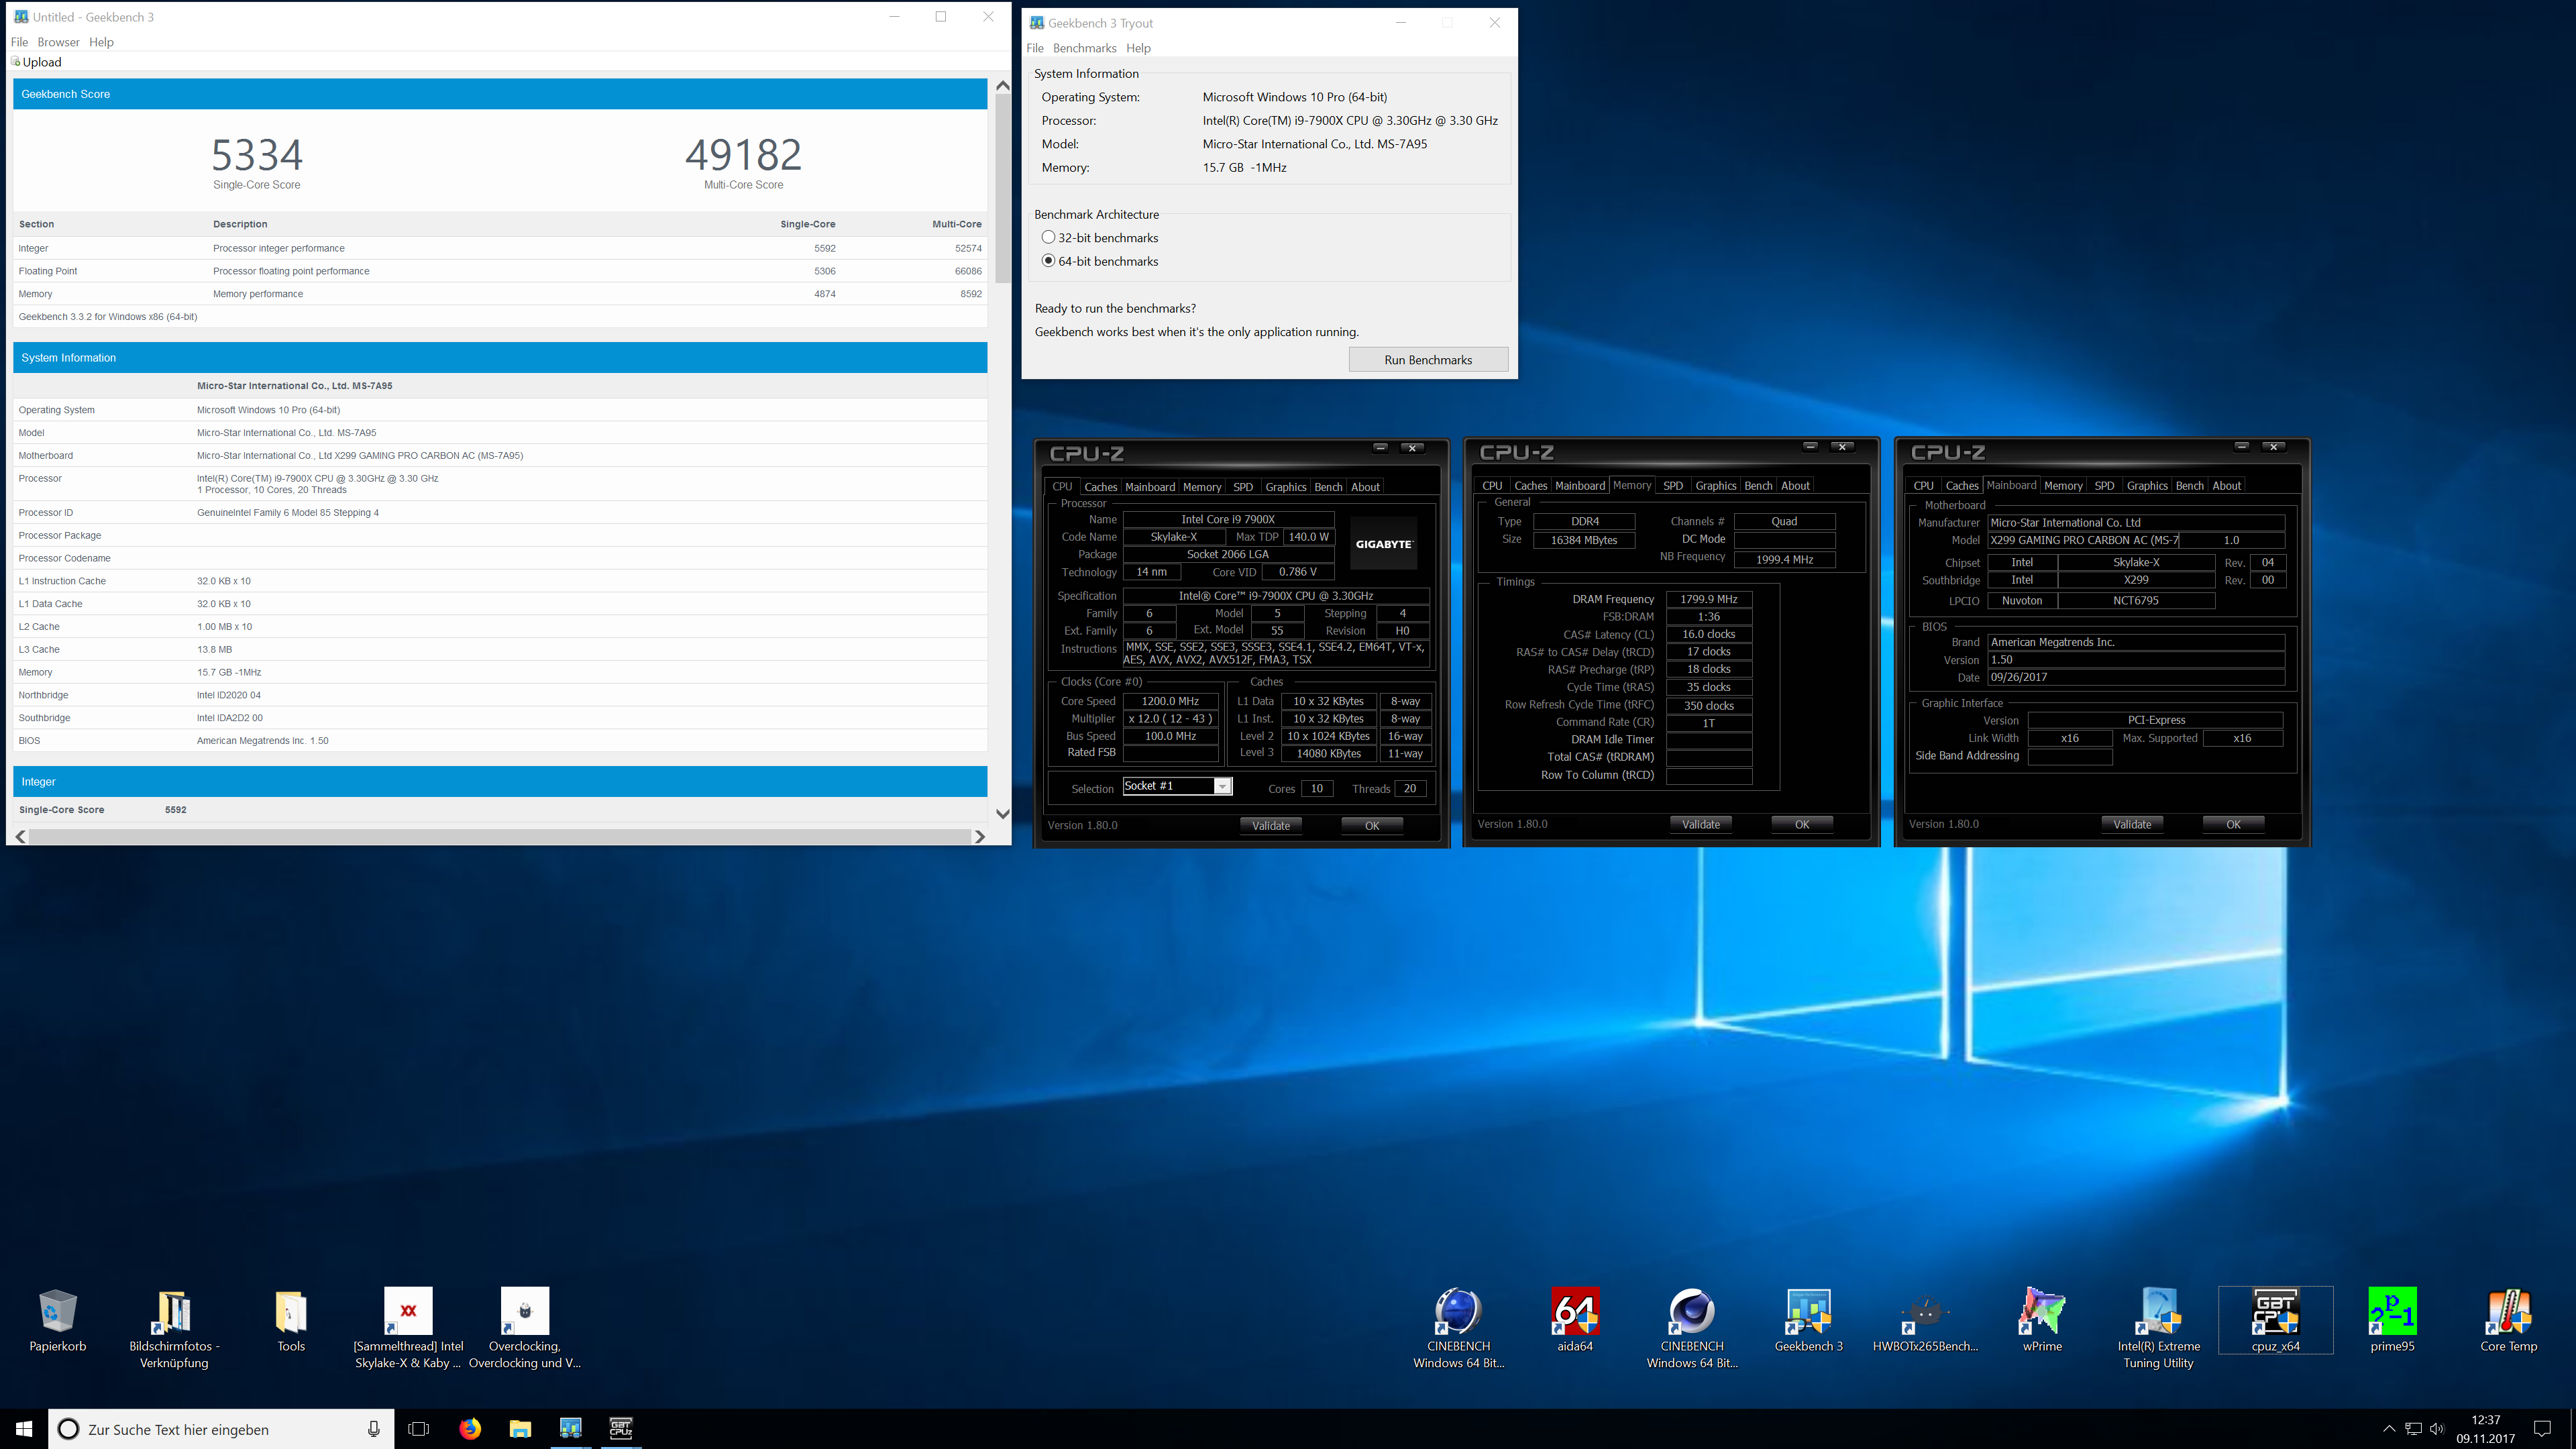The image size is (2576, 1449).
Task: Open Bench tab in the first CPU-Z window
Action: point(1328,487)
